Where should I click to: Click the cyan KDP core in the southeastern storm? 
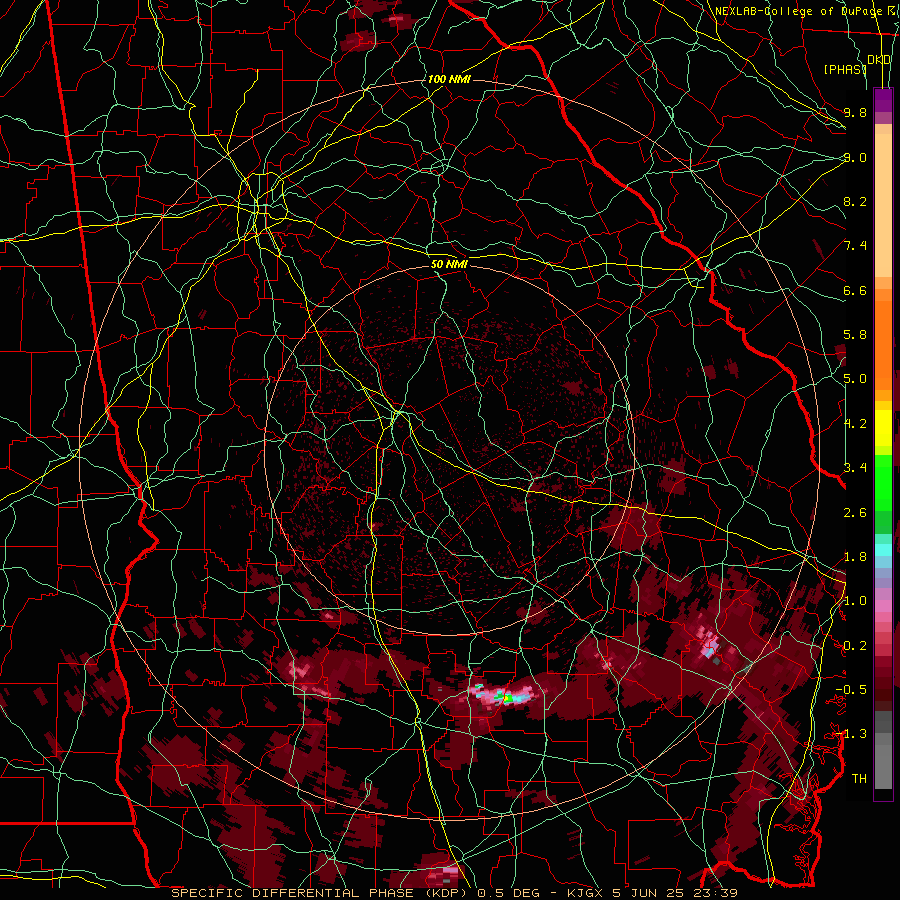click(x=709, y=653)
